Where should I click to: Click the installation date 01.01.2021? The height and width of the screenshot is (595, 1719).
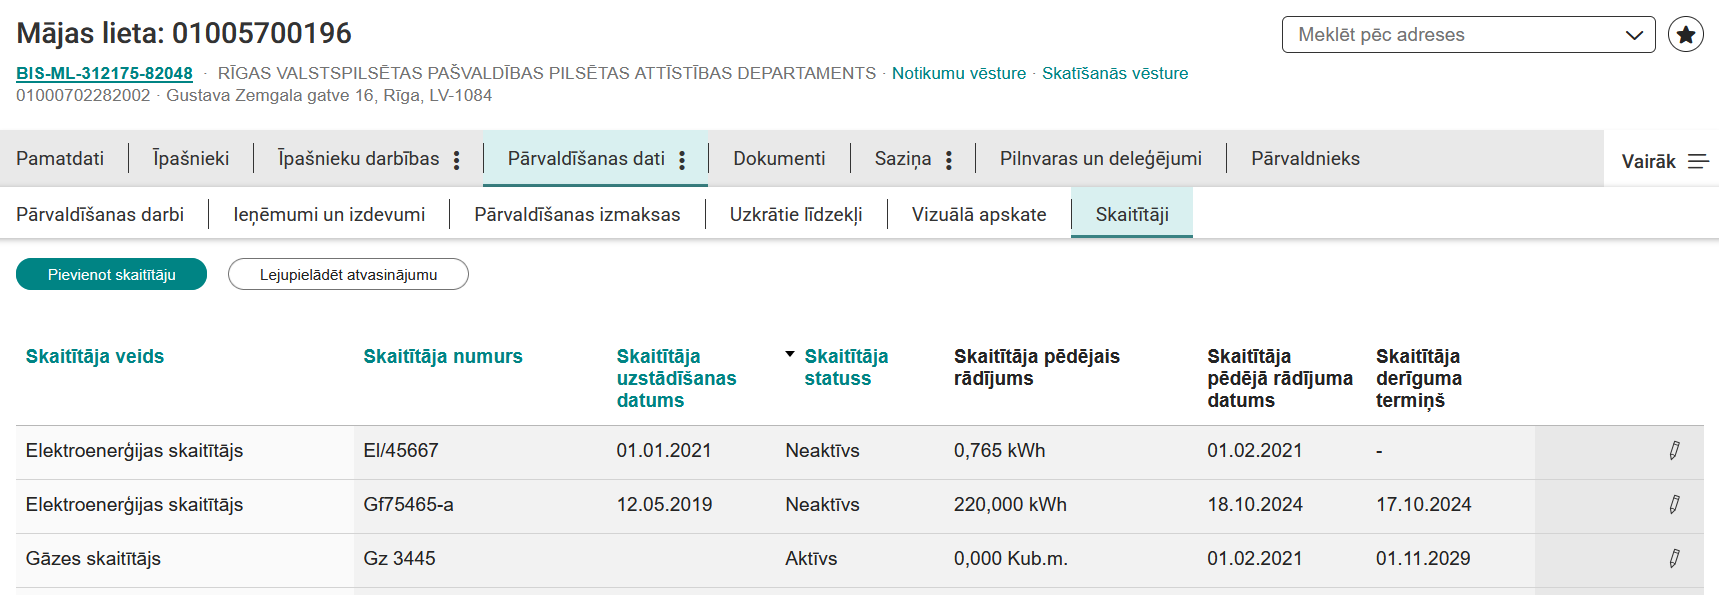[x=664, y=451]
